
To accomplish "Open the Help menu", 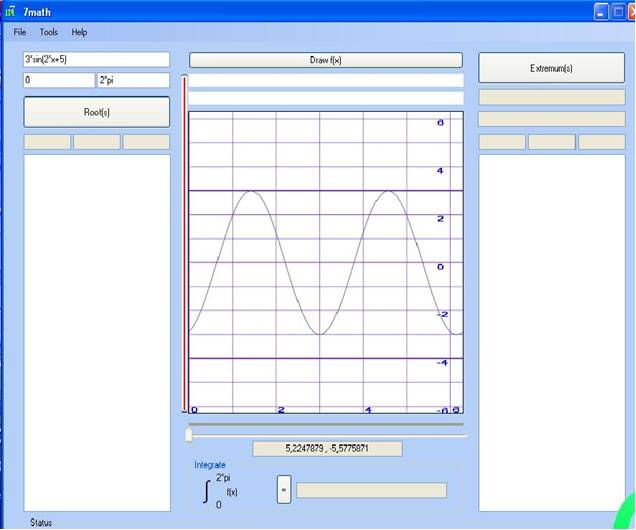I will [x=79, y=32].
